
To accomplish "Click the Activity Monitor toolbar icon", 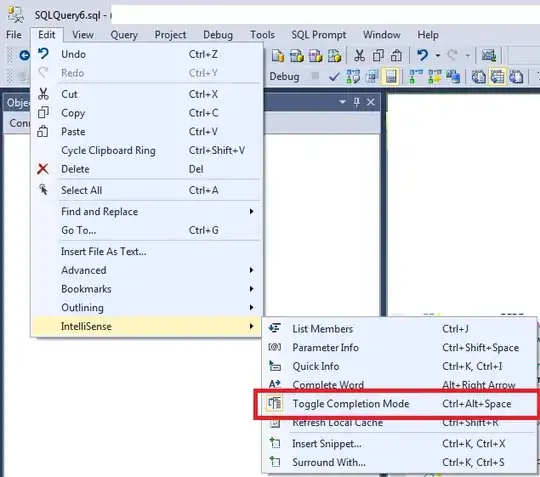I will [x=488, y=55].
